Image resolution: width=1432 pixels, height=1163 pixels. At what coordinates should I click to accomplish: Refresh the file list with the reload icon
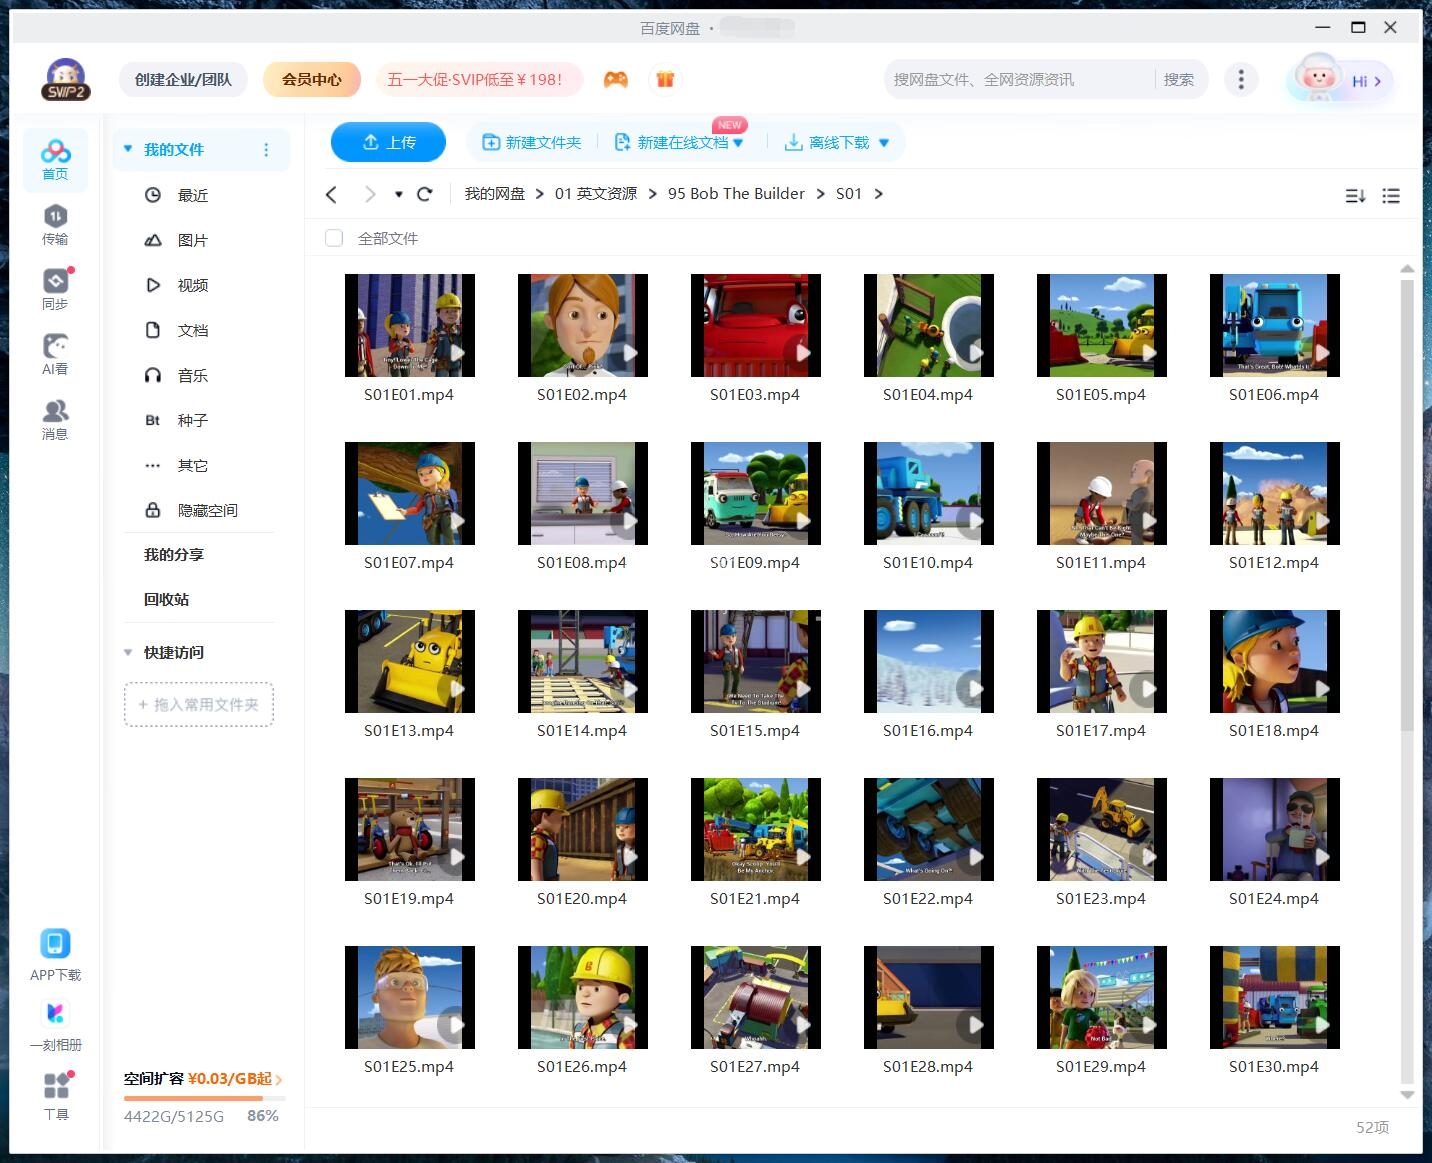pos(425,193)
